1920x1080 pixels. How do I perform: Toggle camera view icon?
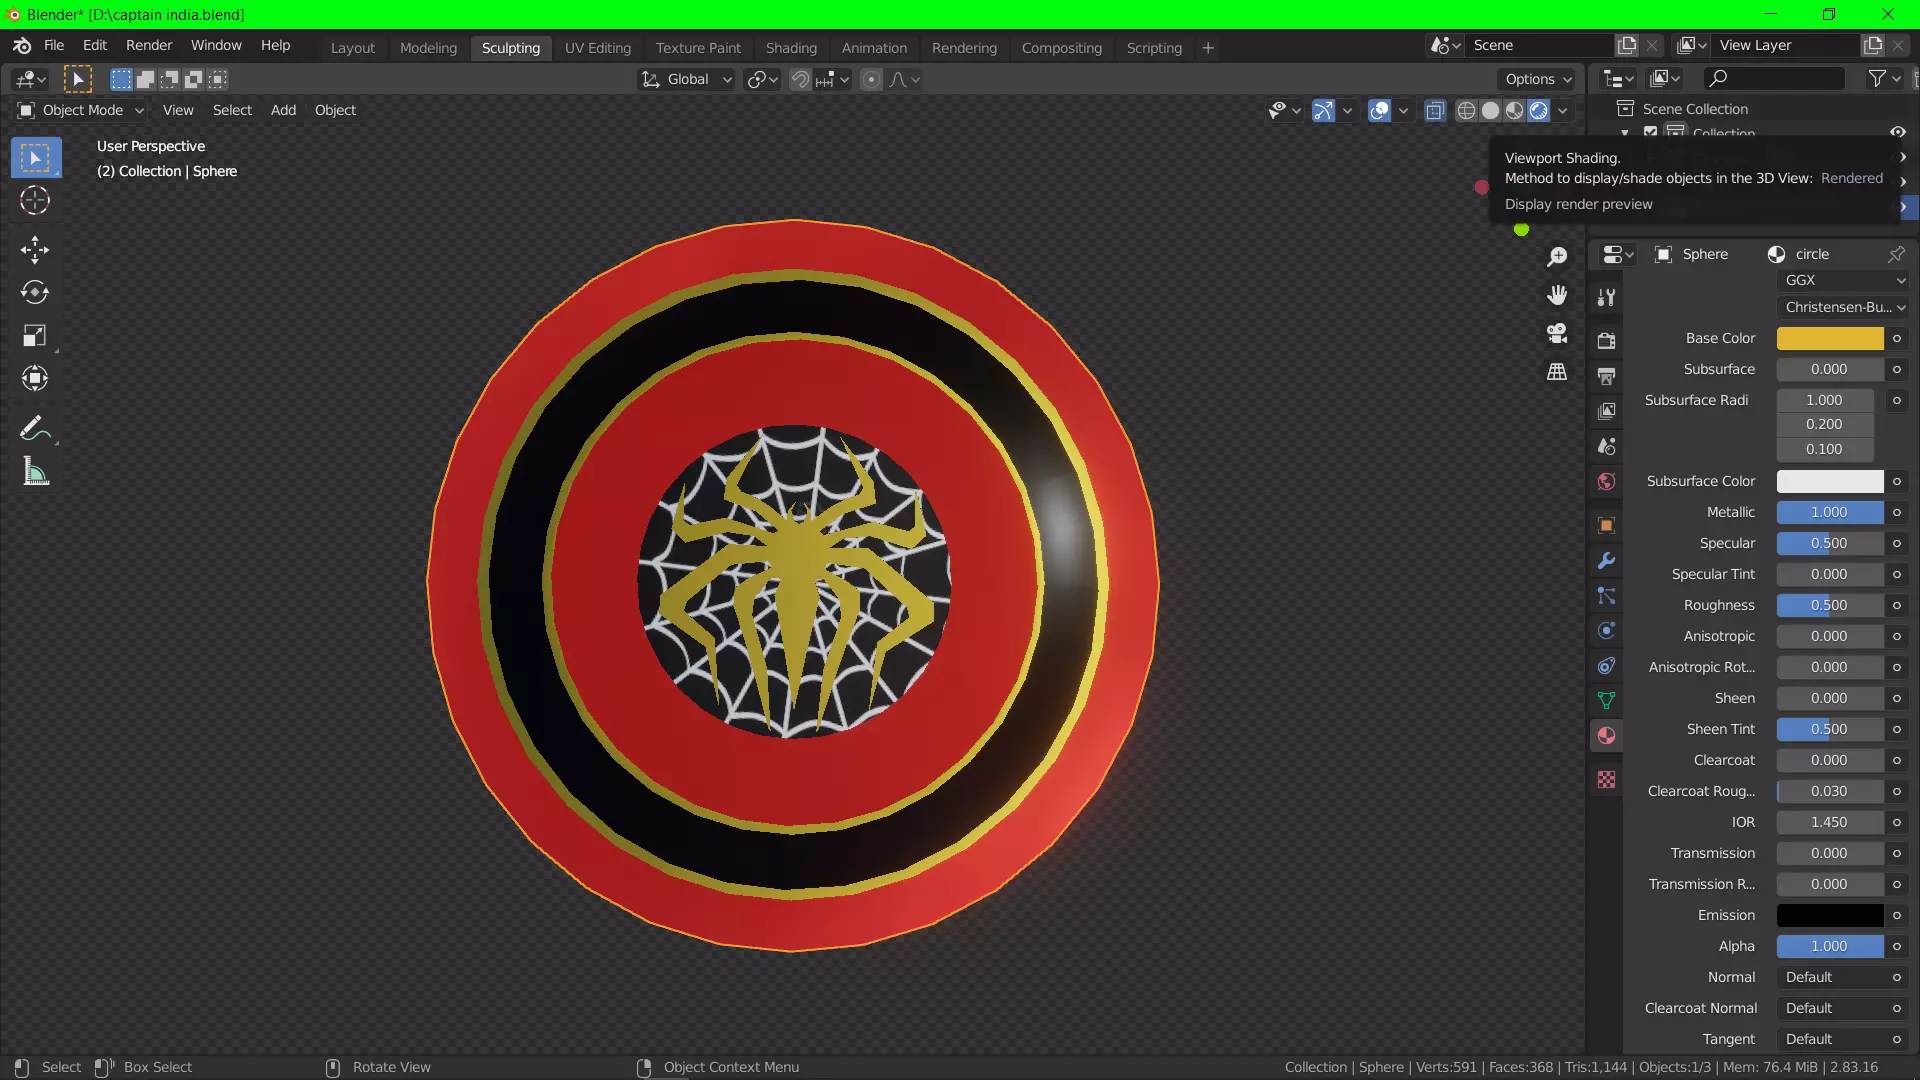pos(1557,333)
